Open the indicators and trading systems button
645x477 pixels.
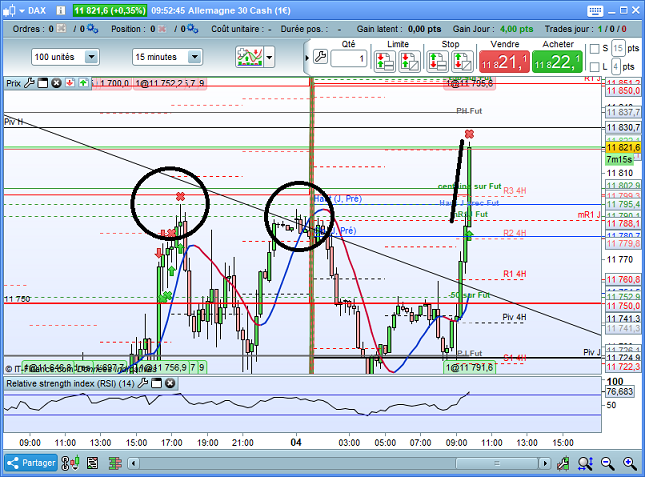[x=249, y=57]
